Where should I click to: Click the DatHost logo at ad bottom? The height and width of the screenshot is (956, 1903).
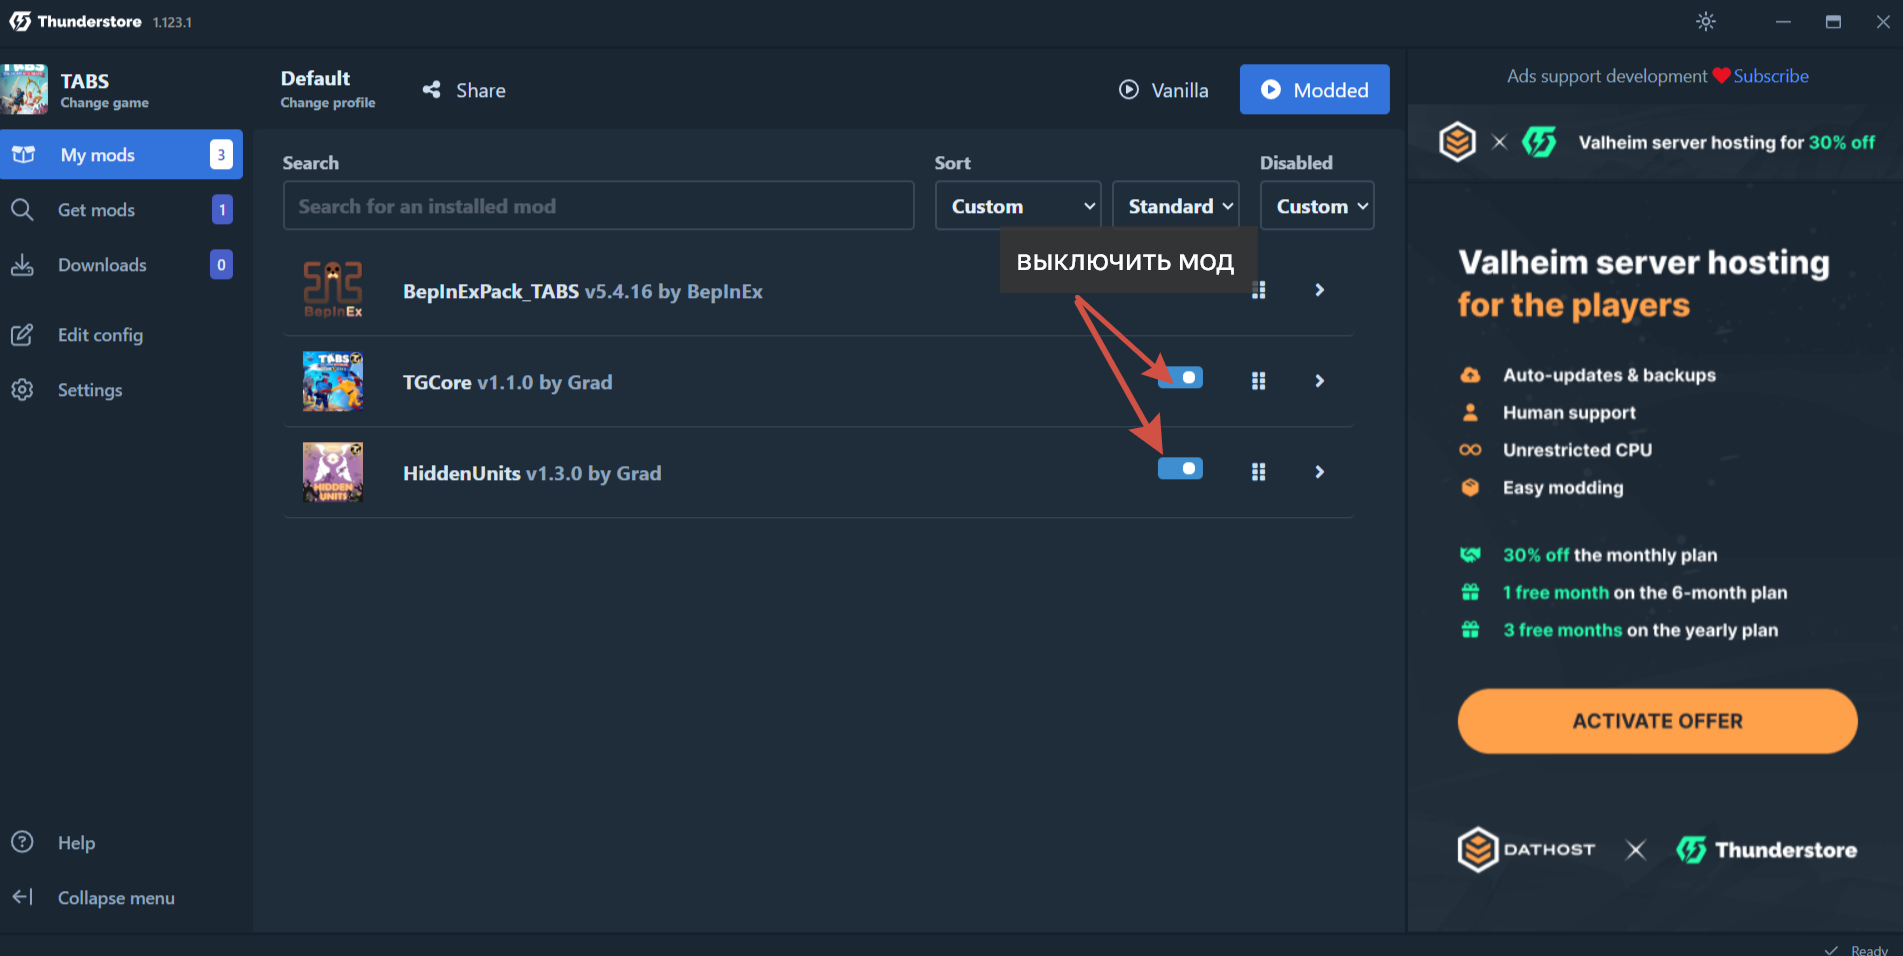[x=1526, y=850]
